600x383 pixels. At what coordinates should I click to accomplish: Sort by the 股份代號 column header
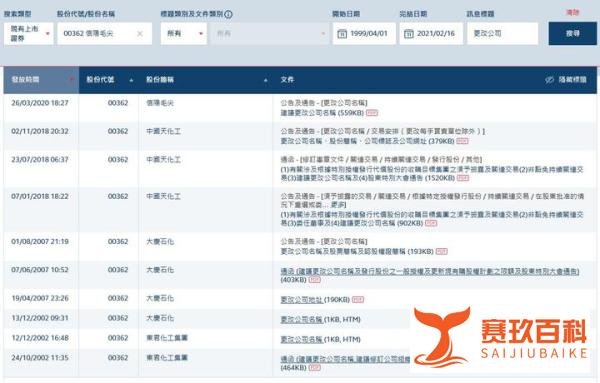pos(109,80)
